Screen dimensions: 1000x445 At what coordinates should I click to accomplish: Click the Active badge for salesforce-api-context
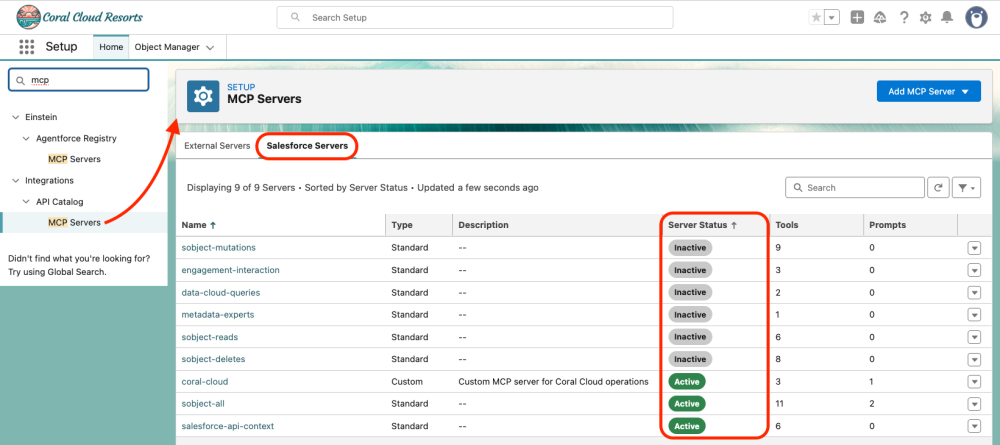pyautogui.click(x=687, y=426)
